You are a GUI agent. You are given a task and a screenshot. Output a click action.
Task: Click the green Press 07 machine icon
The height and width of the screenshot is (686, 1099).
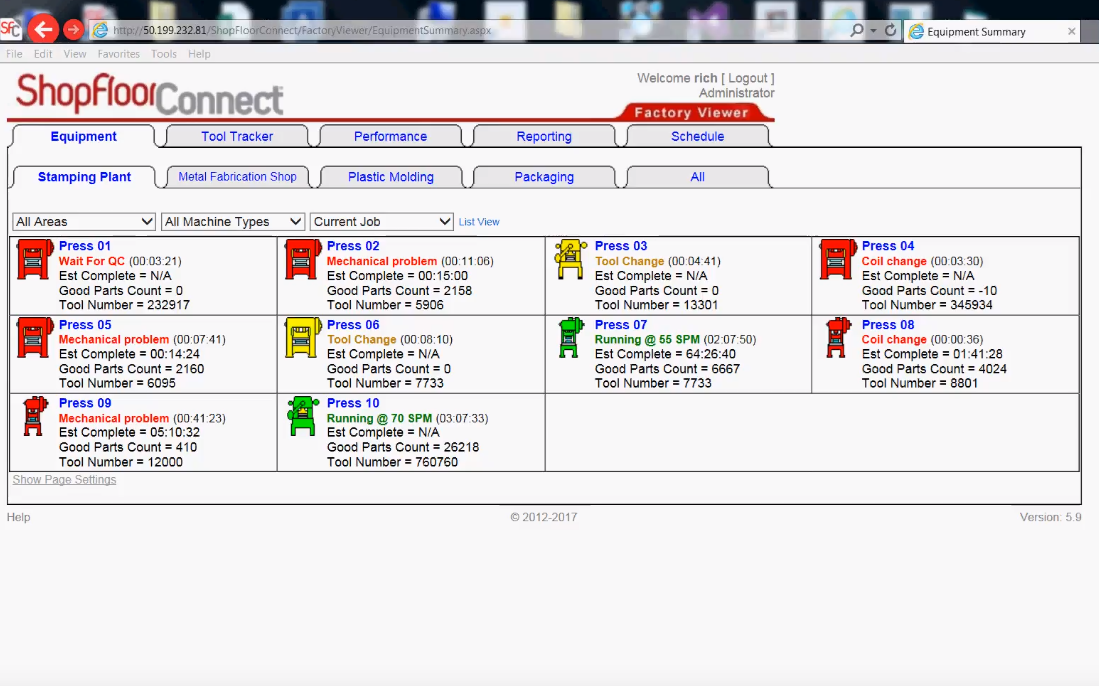pos(570,338)
